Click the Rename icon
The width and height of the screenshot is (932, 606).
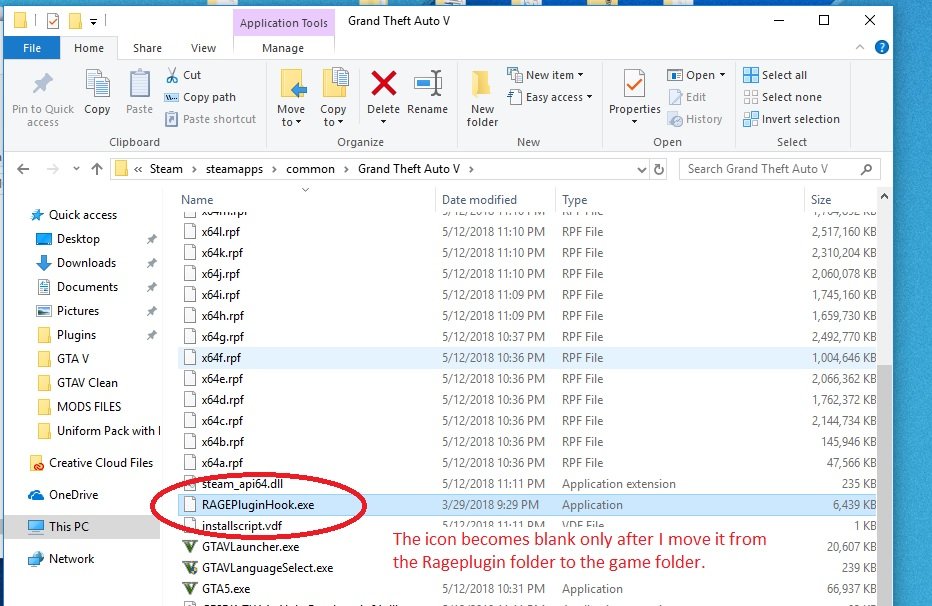[x=427, y=83]
